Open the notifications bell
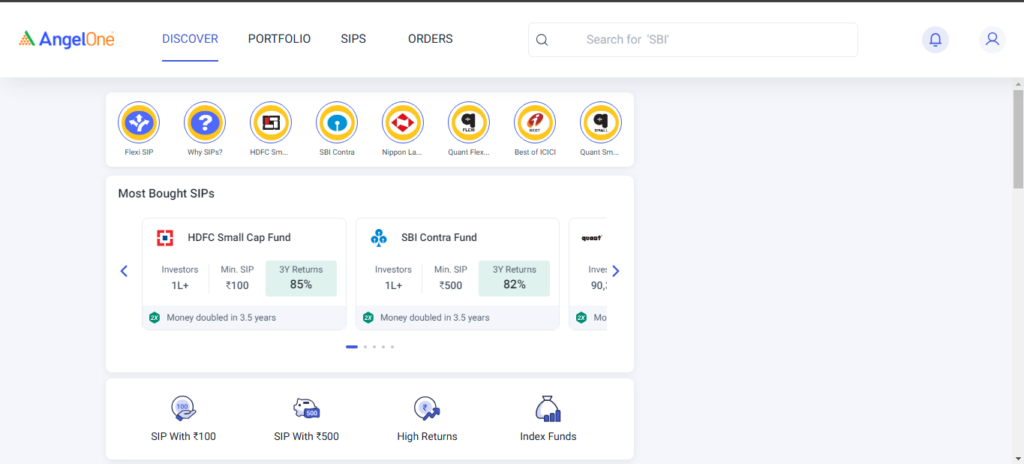The height and width of the screenshot is (464, 1024). [935, 40]
